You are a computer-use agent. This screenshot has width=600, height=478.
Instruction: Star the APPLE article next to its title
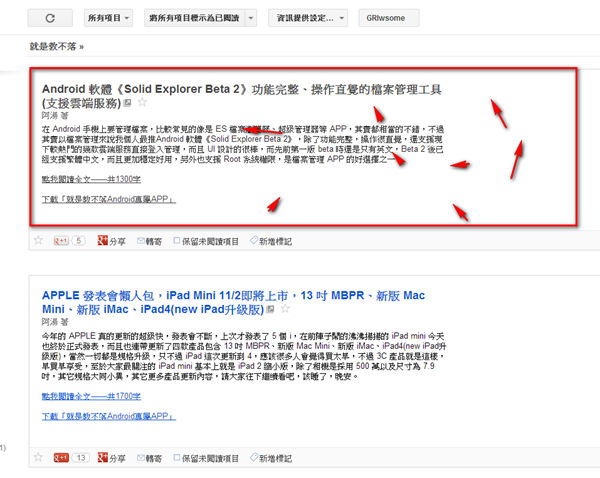pyautogui.click(x=285, y=308)
